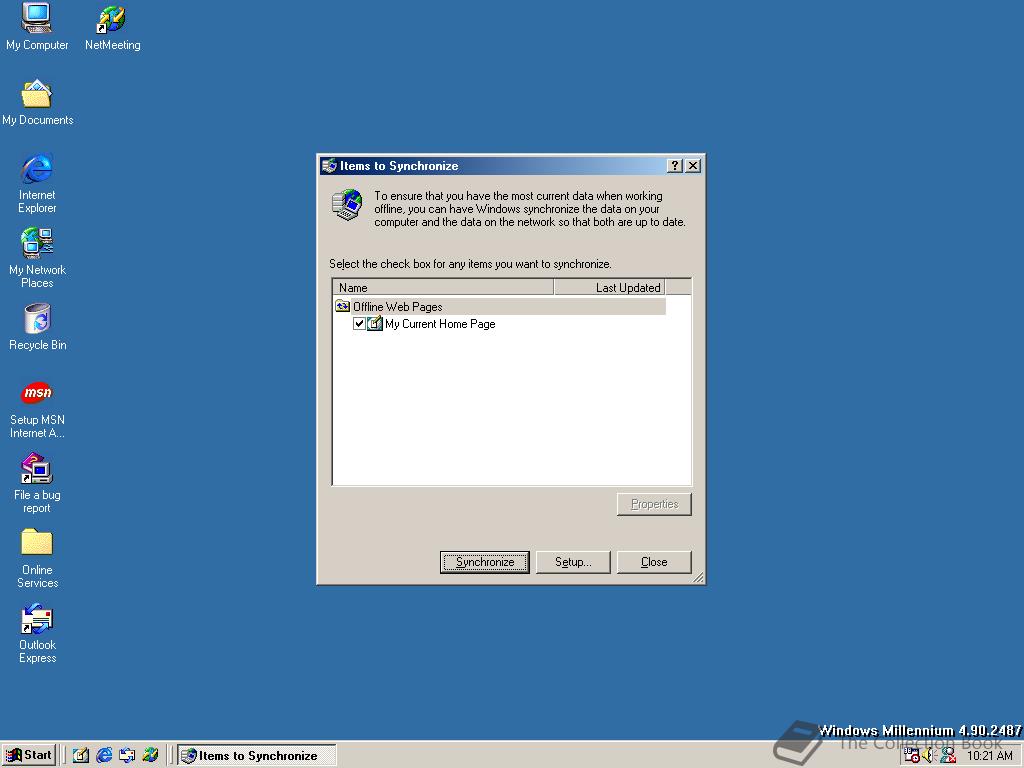Click the Show Desktop quick launch icon
This screenshot has height=768, width=1024.
[x=80, y=756]
